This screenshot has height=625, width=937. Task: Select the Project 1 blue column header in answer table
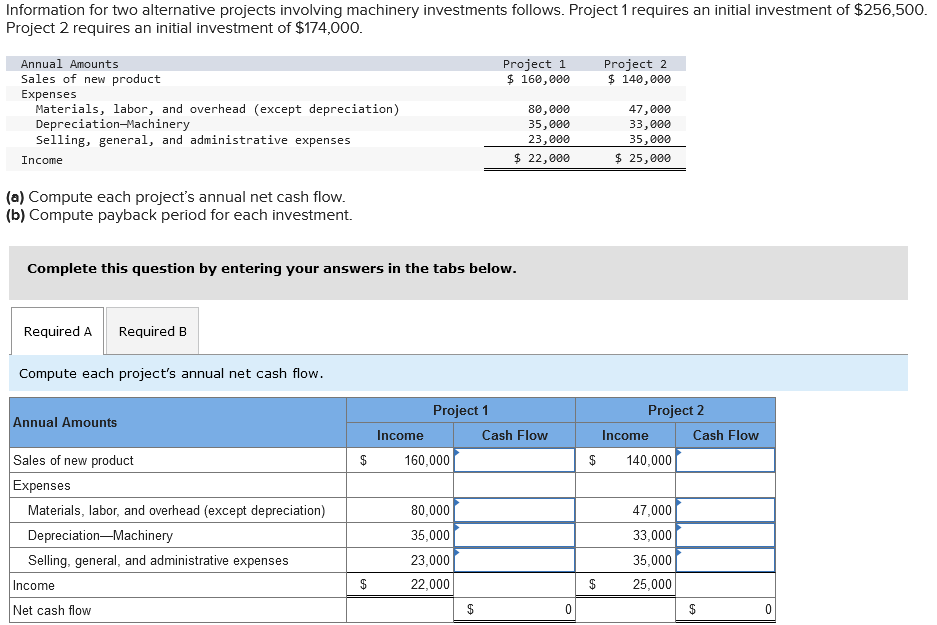click(x=461, y=410)
